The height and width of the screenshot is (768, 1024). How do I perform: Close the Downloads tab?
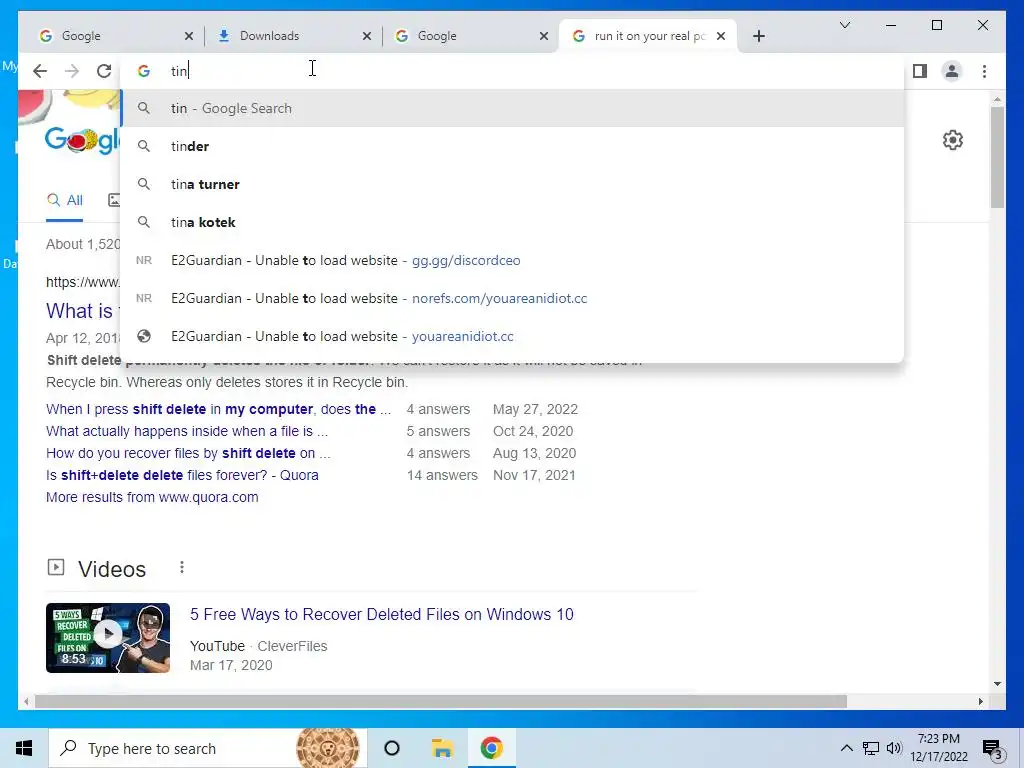point(367,36)
